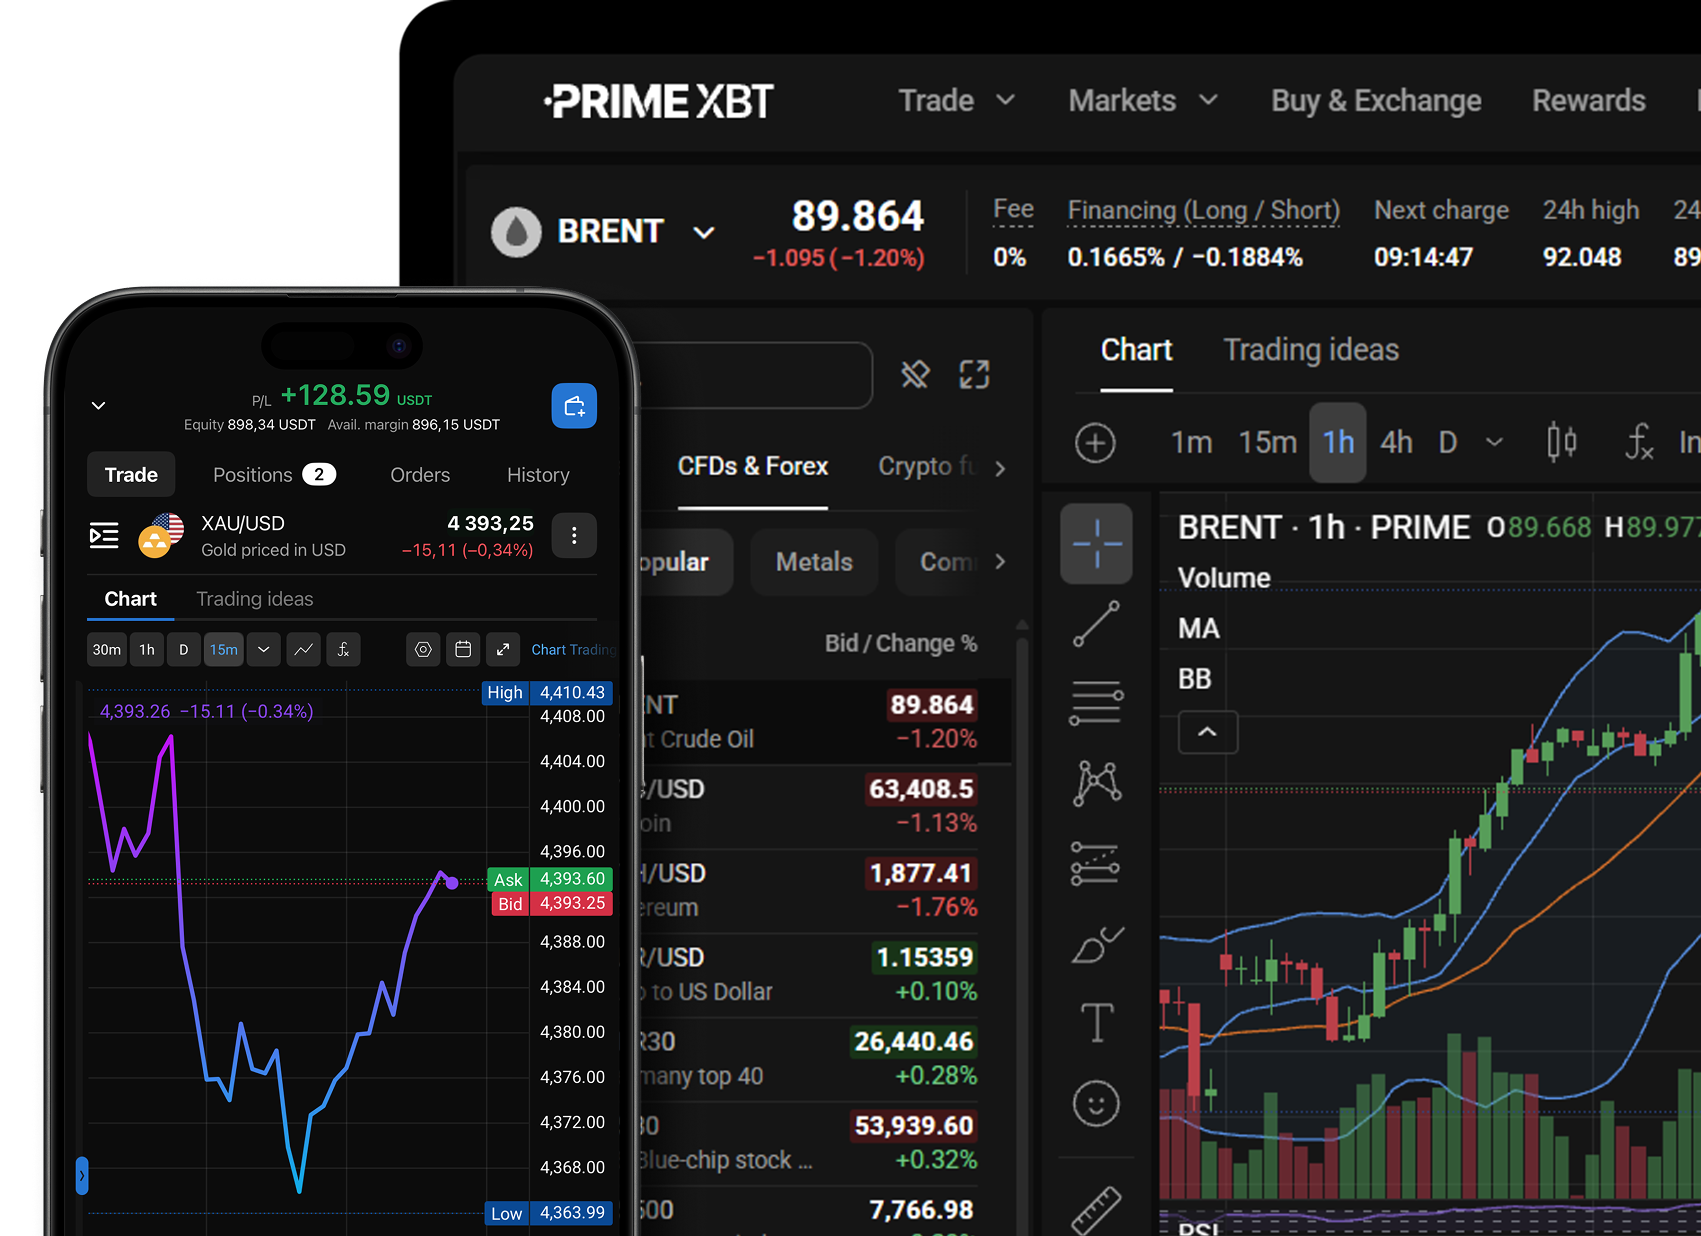Image resolution: width=1701 pixels, height=1236 pixels.
Task: Tap the phone Trade button
Action: pos(131,475)
